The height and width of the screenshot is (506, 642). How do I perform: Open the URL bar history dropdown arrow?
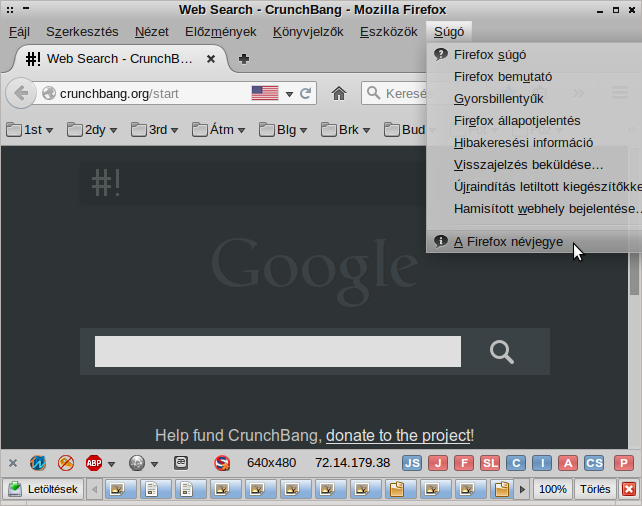(289, 94)
